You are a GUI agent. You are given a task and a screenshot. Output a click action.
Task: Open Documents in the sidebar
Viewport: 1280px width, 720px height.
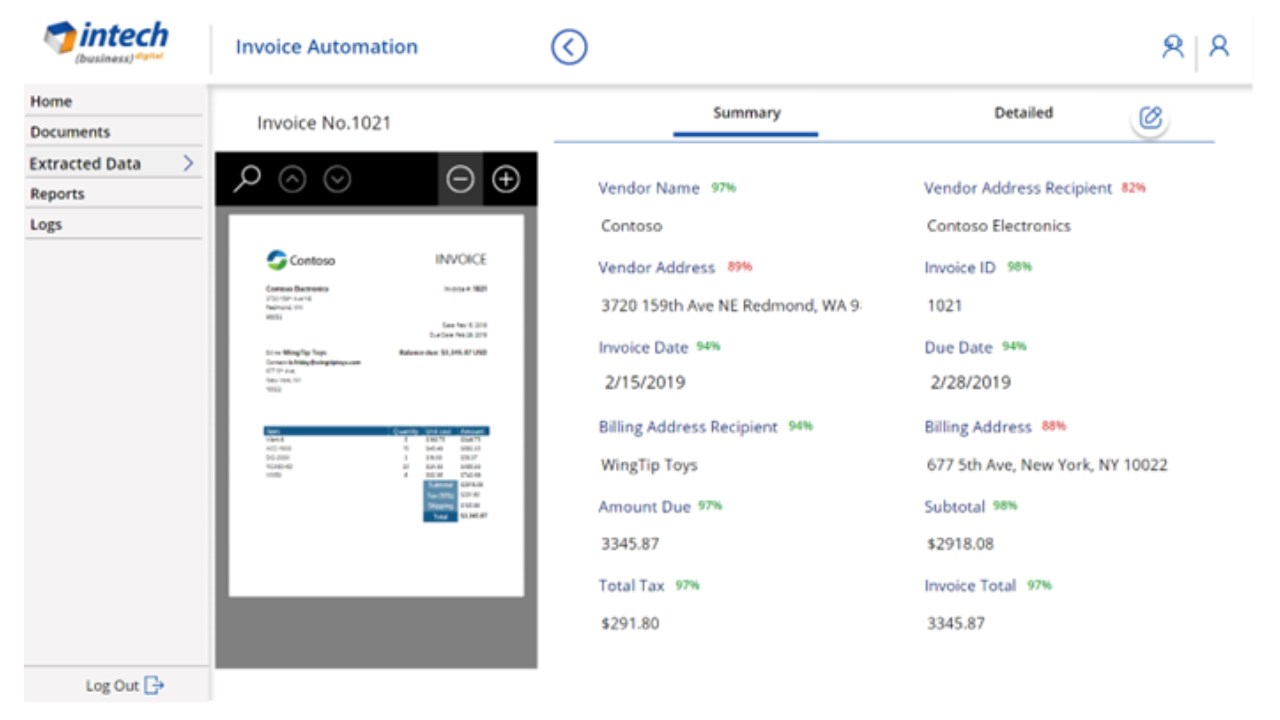(x=70, y=132)
